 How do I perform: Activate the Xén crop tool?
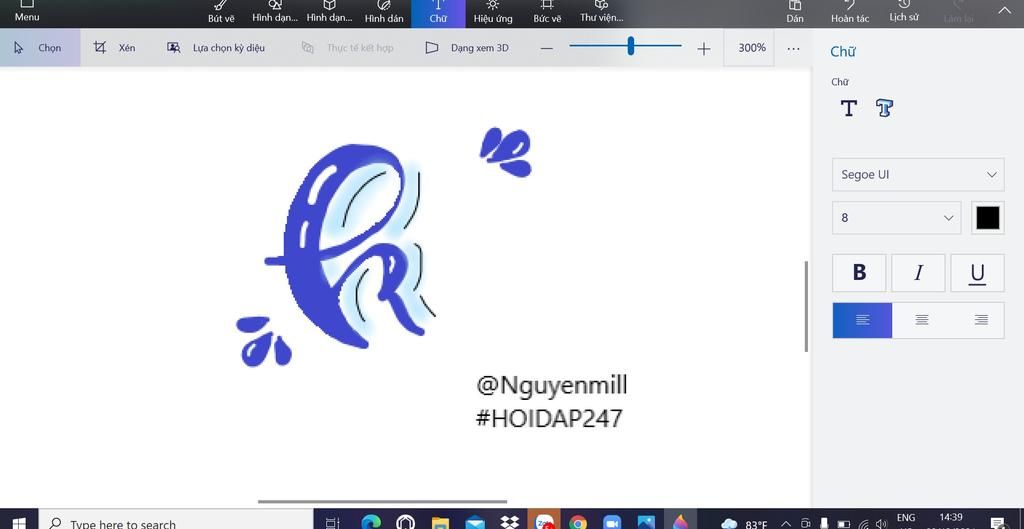tap(115, 48)
